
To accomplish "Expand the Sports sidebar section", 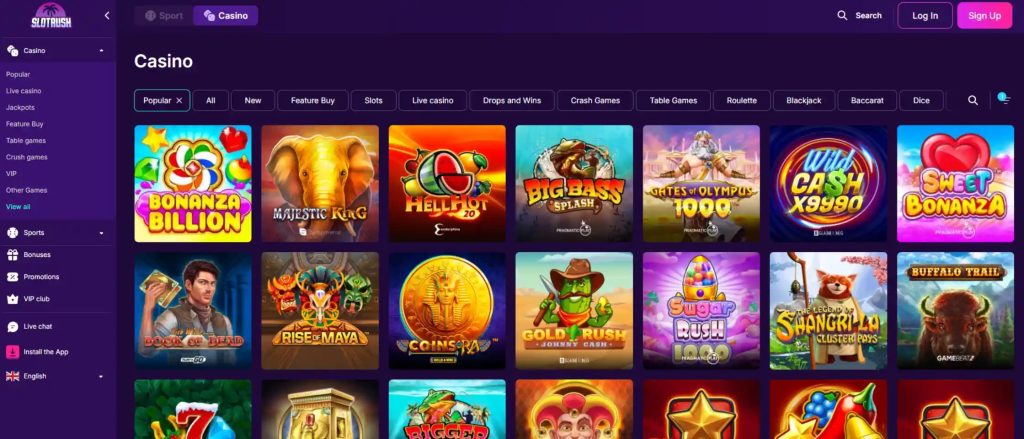I will tap(101, 233).
